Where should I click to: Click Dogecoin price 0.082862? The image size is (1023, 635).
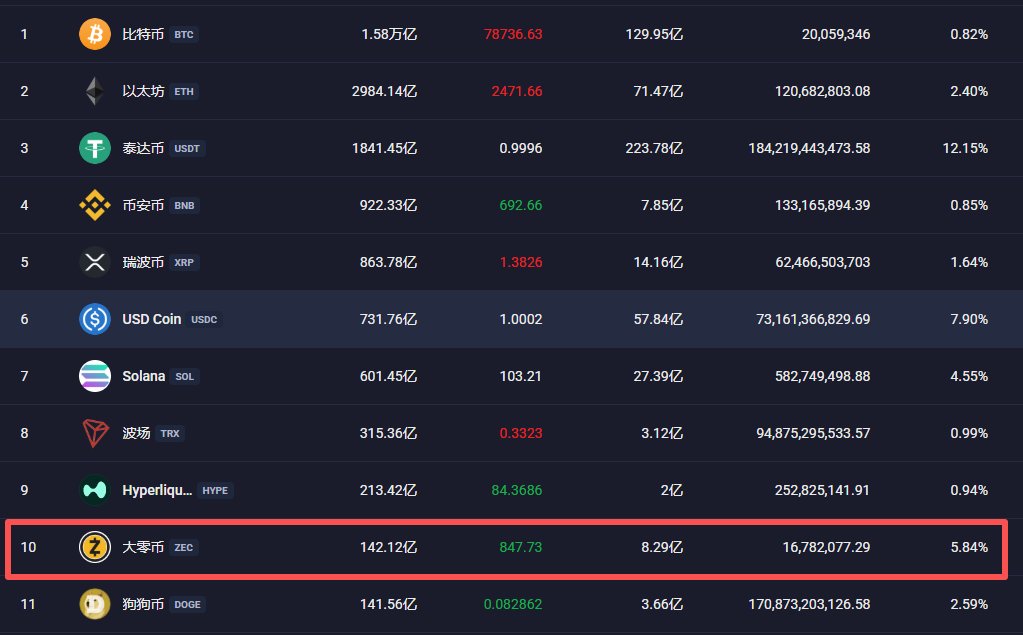513,604
